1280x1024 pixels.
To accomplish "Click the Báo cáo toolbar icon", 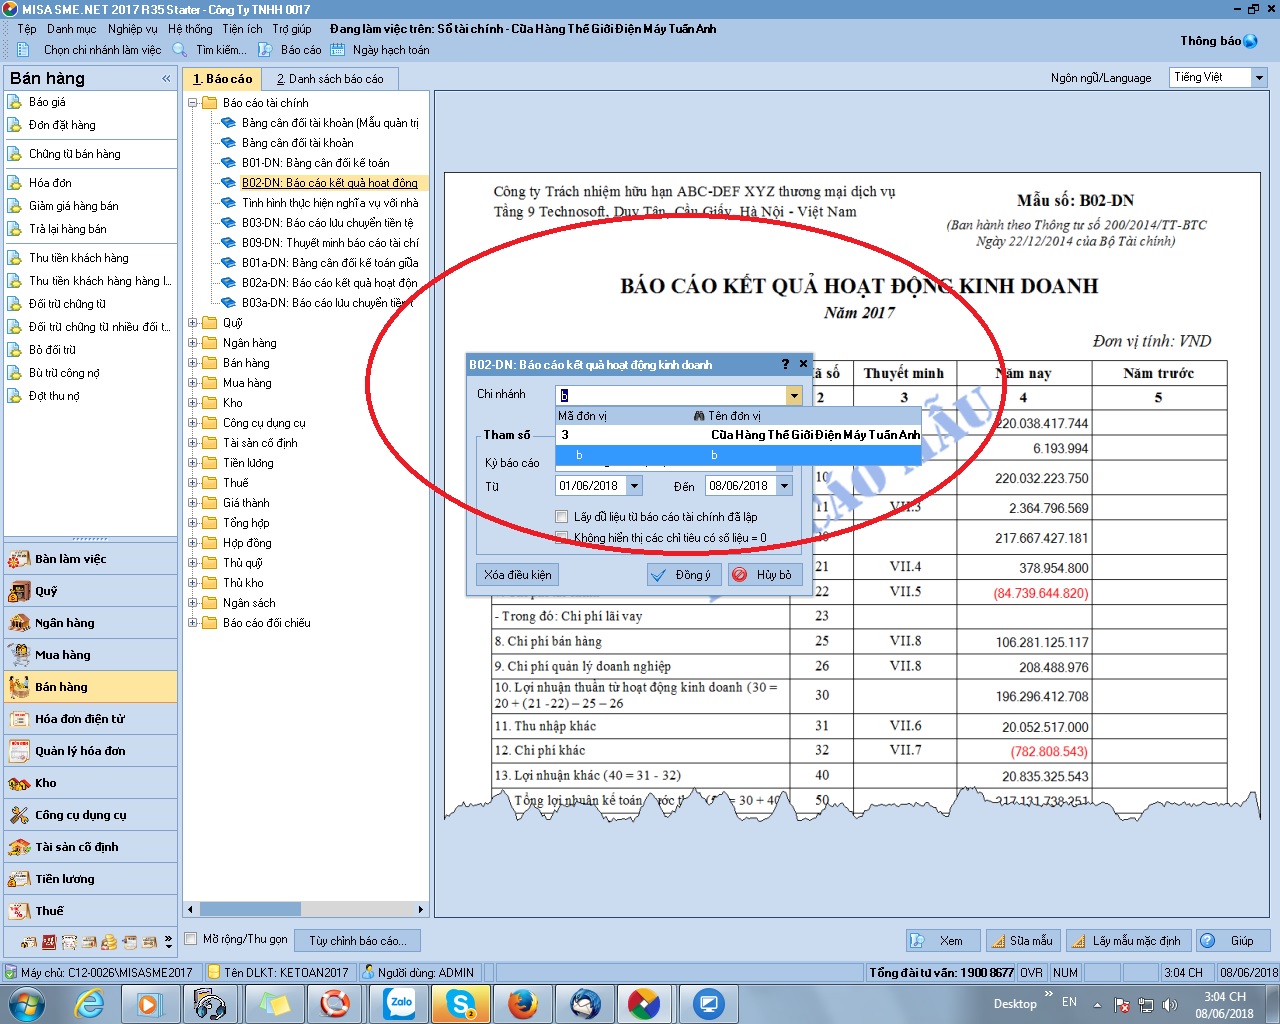I will [265, 49].
